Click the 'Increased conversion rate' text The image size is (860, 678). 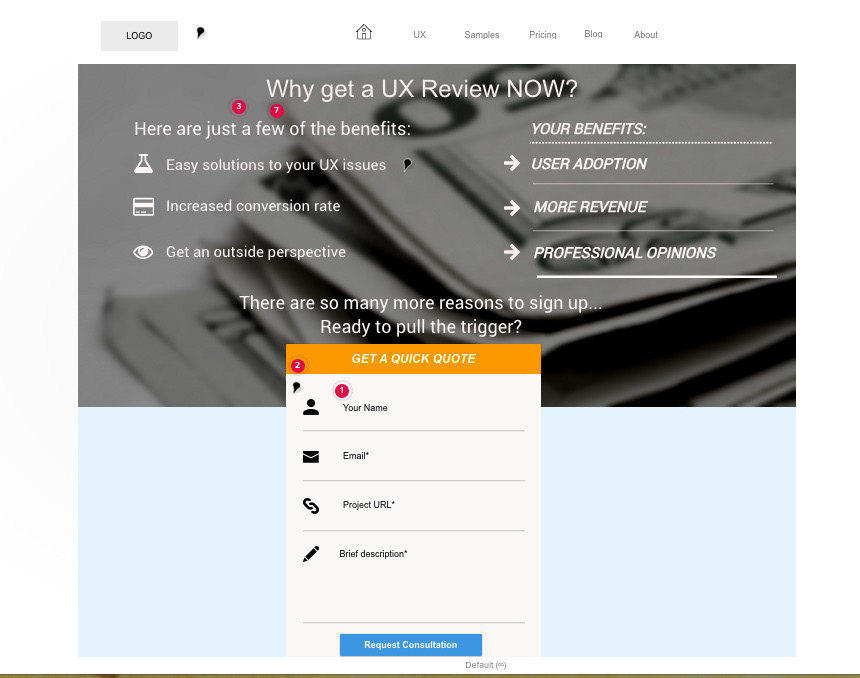click(x=253, y=206)
